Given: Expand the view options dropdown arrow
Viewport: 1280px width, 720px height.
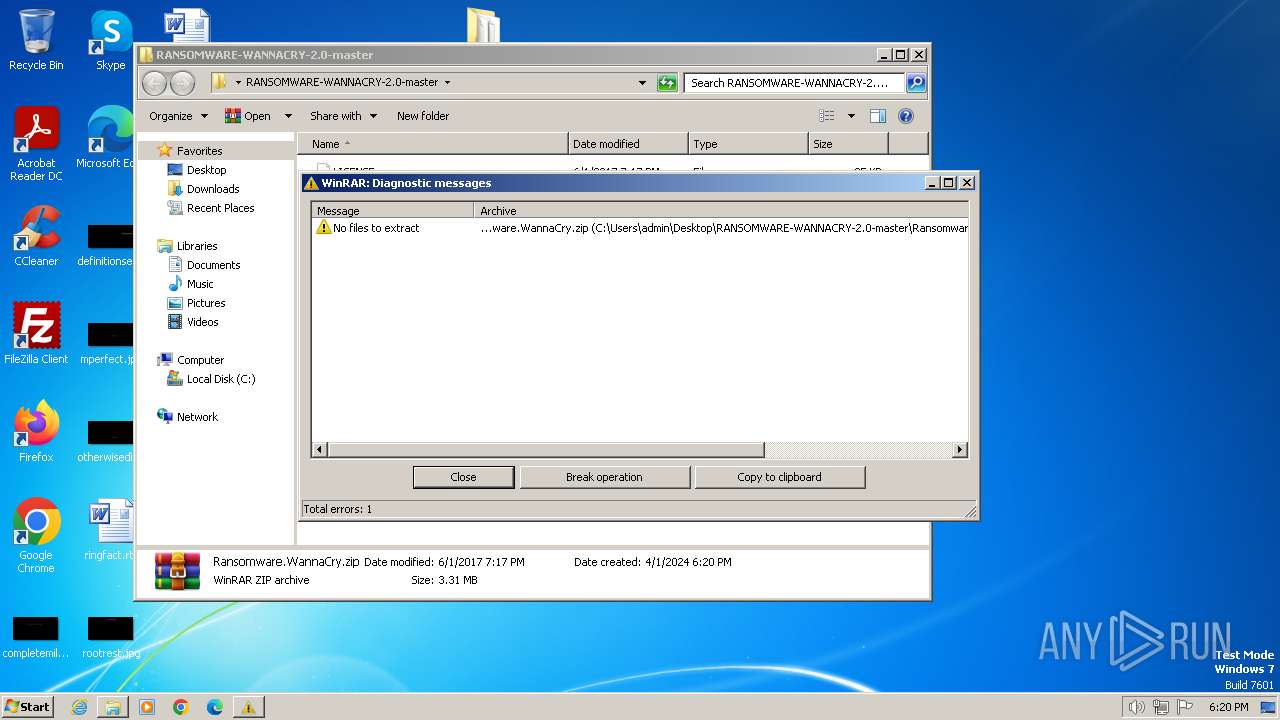Looking at the screenshot, I should coord(851,116).
